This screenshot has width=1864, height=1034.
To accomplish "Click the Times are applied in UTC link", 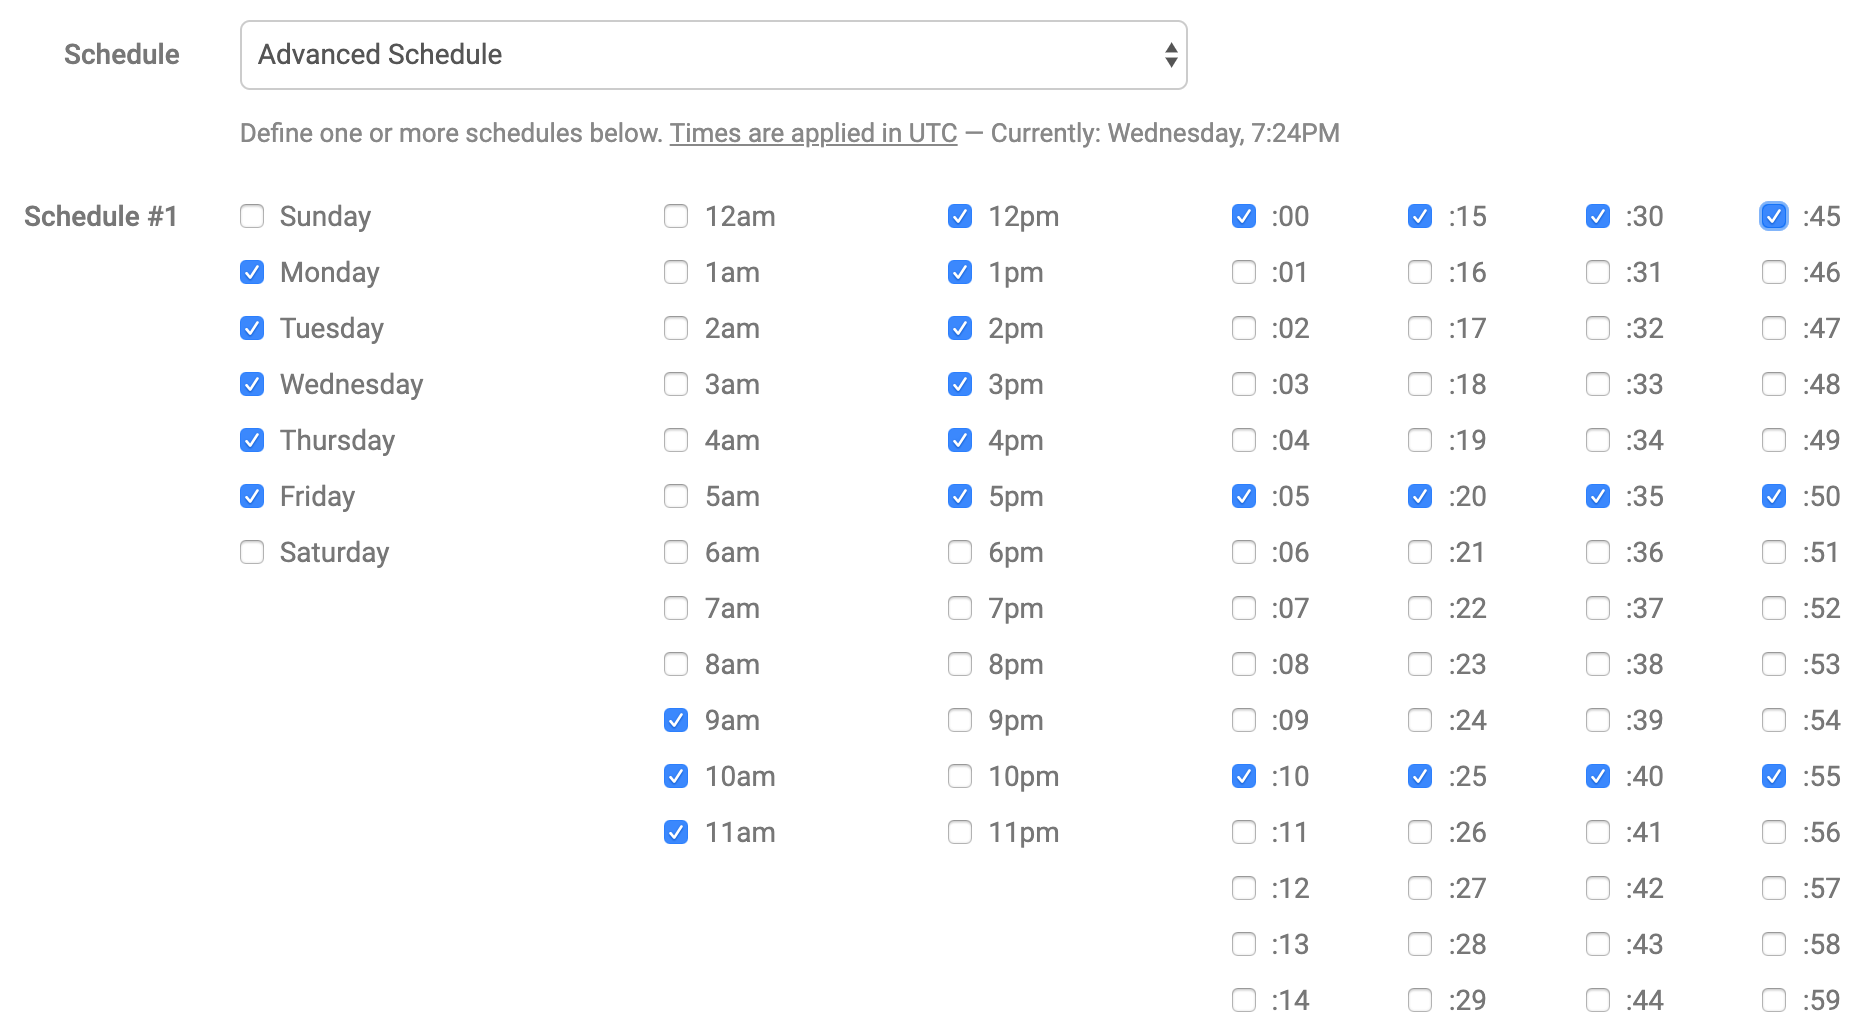I will (x=812, y=132).
